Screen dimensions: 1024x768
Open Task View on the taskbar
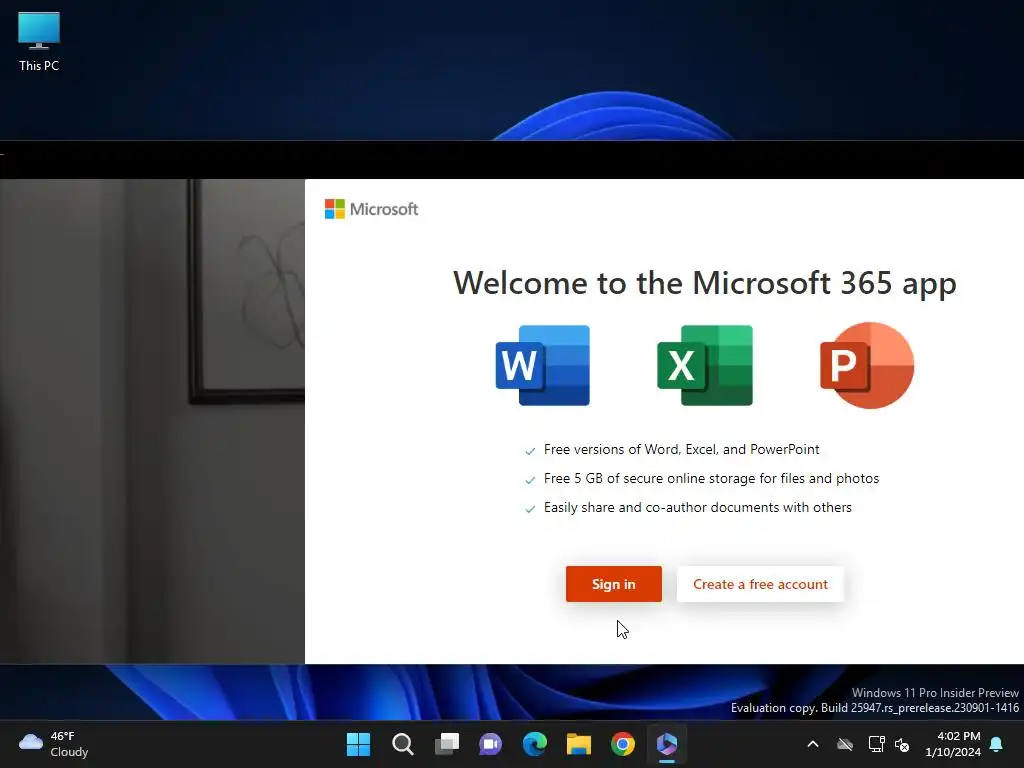447,744
